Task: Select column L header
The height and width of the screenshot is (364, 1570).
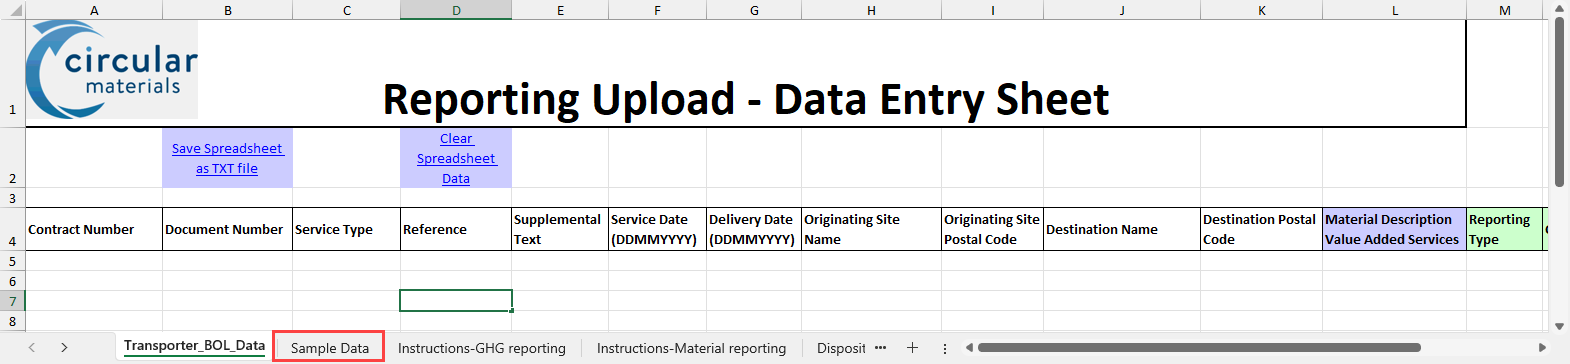Action: point(1395,10)
